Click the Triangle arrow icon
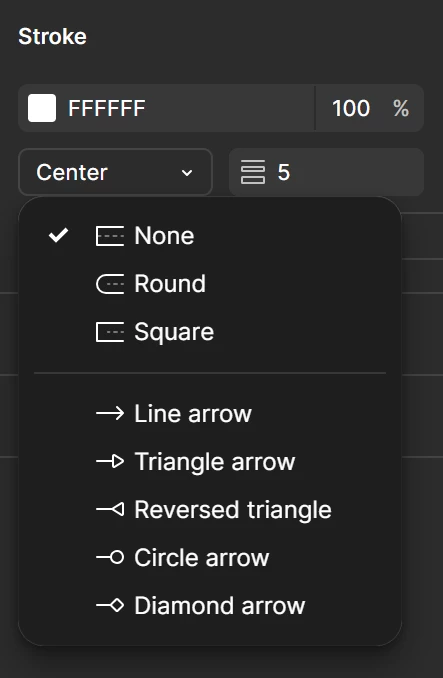The image size is (443, 678). [x=110, y=461]
